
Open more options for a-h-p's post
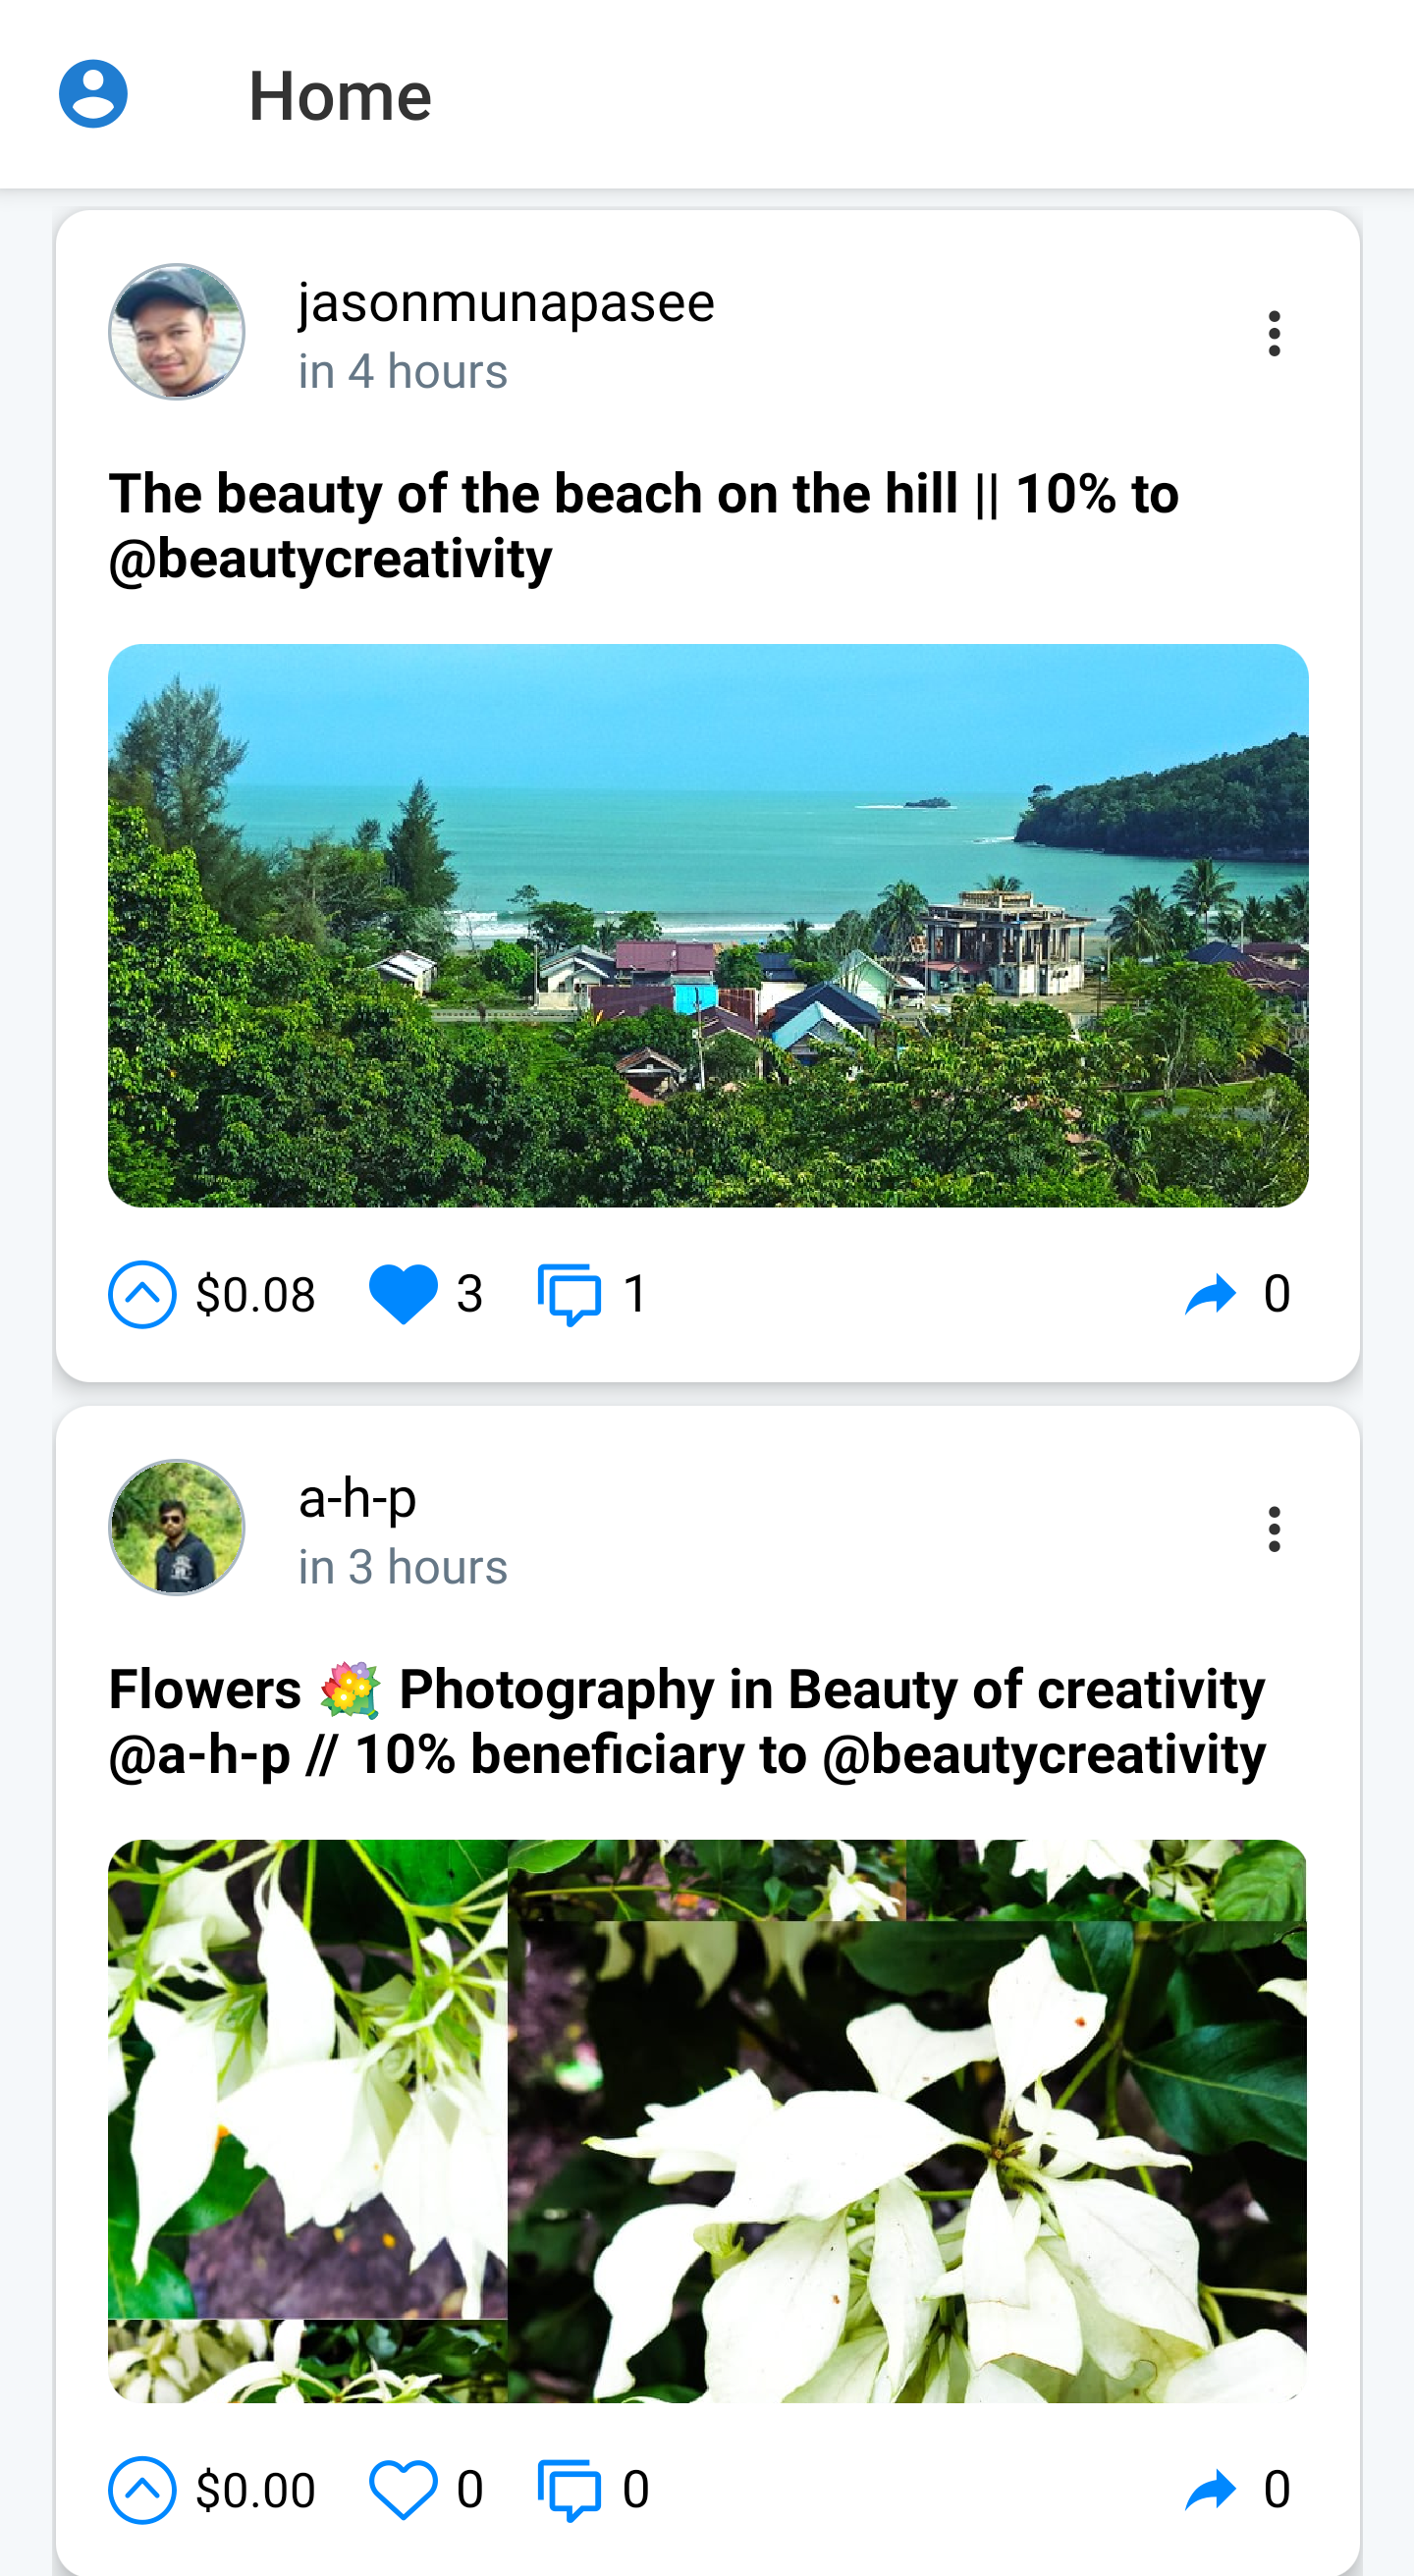pyautogui.click(x=1273, y=1529)
